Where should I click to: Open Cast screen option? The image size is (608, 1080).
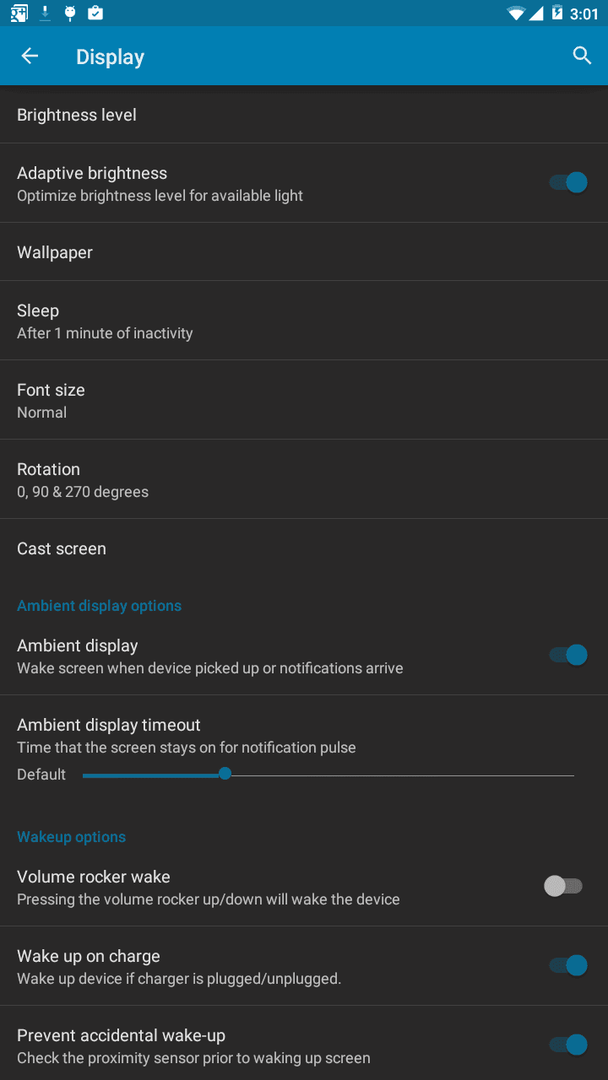304,548
